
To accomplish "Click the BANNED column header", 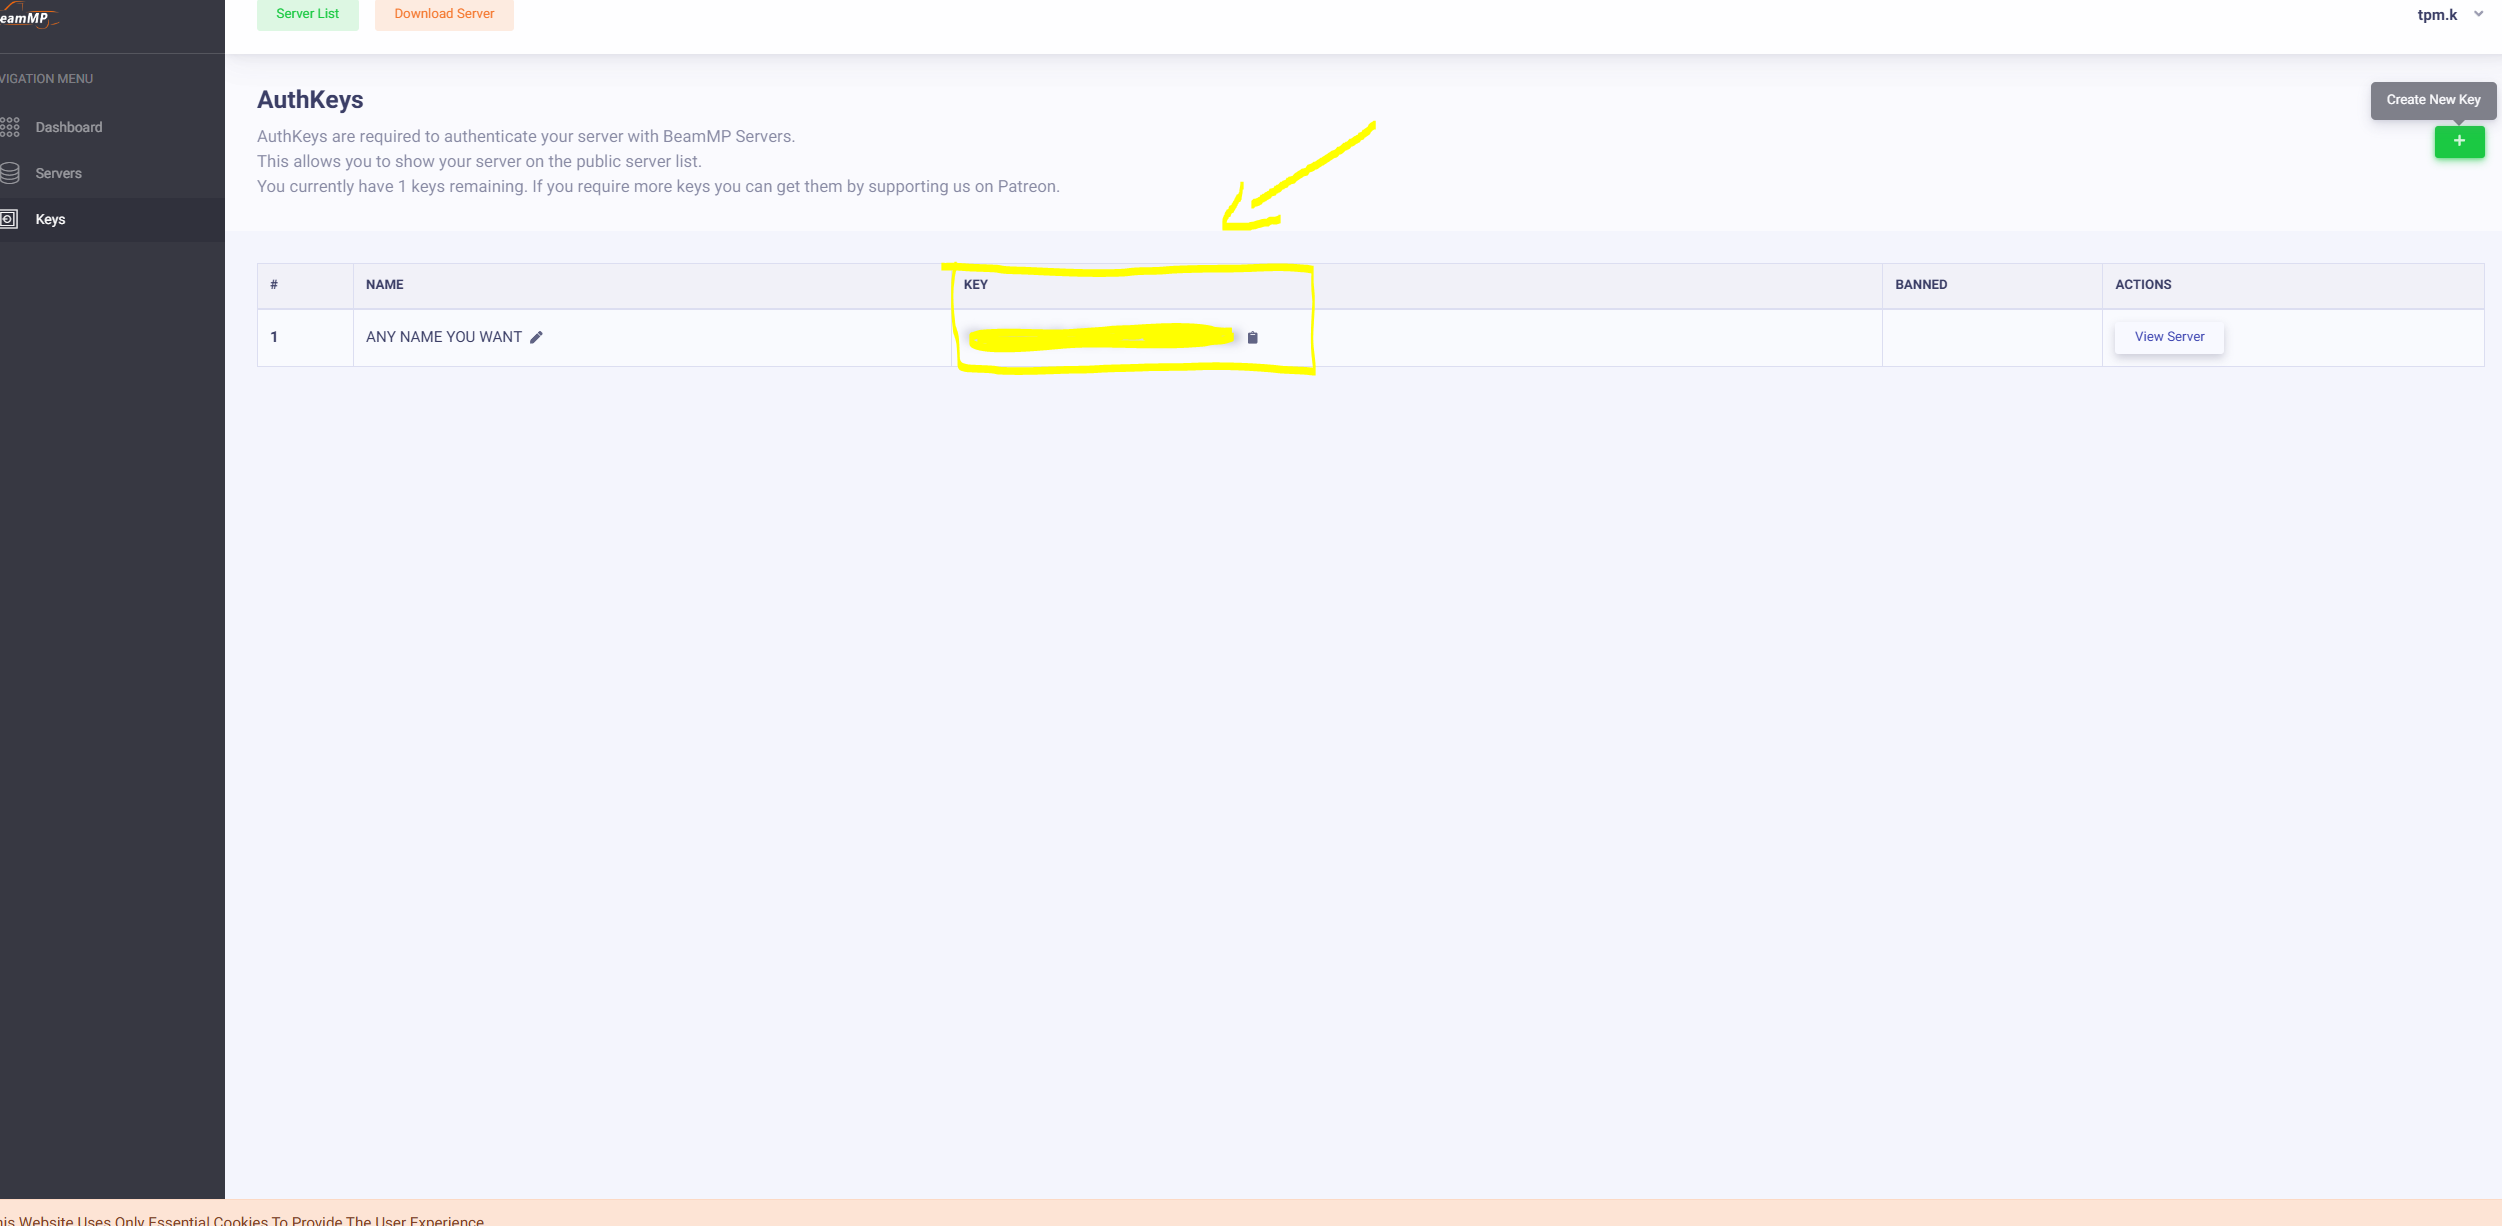I will pyautogui.click(x=1920, y=285).
